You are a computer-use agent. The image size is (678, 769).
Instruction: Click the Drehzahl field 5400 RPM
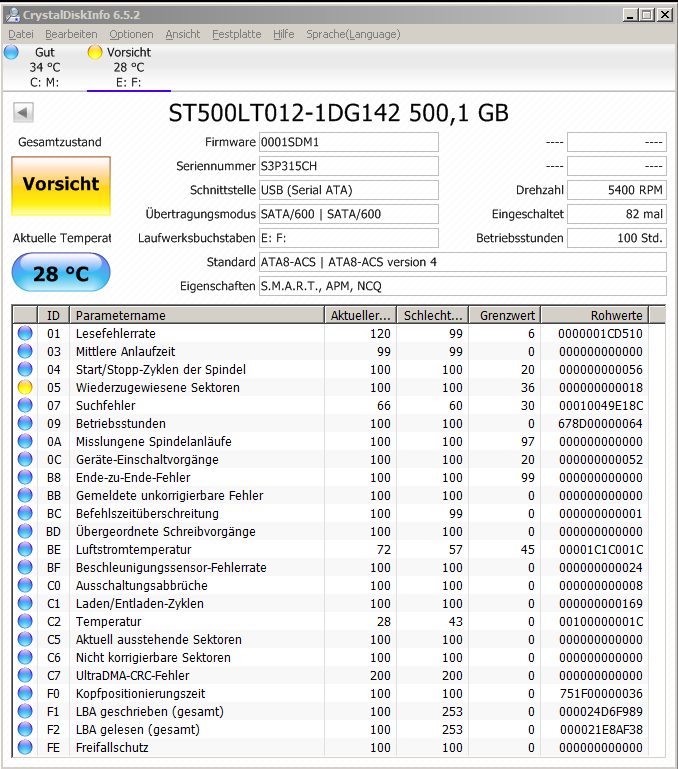tap(617, 190)
